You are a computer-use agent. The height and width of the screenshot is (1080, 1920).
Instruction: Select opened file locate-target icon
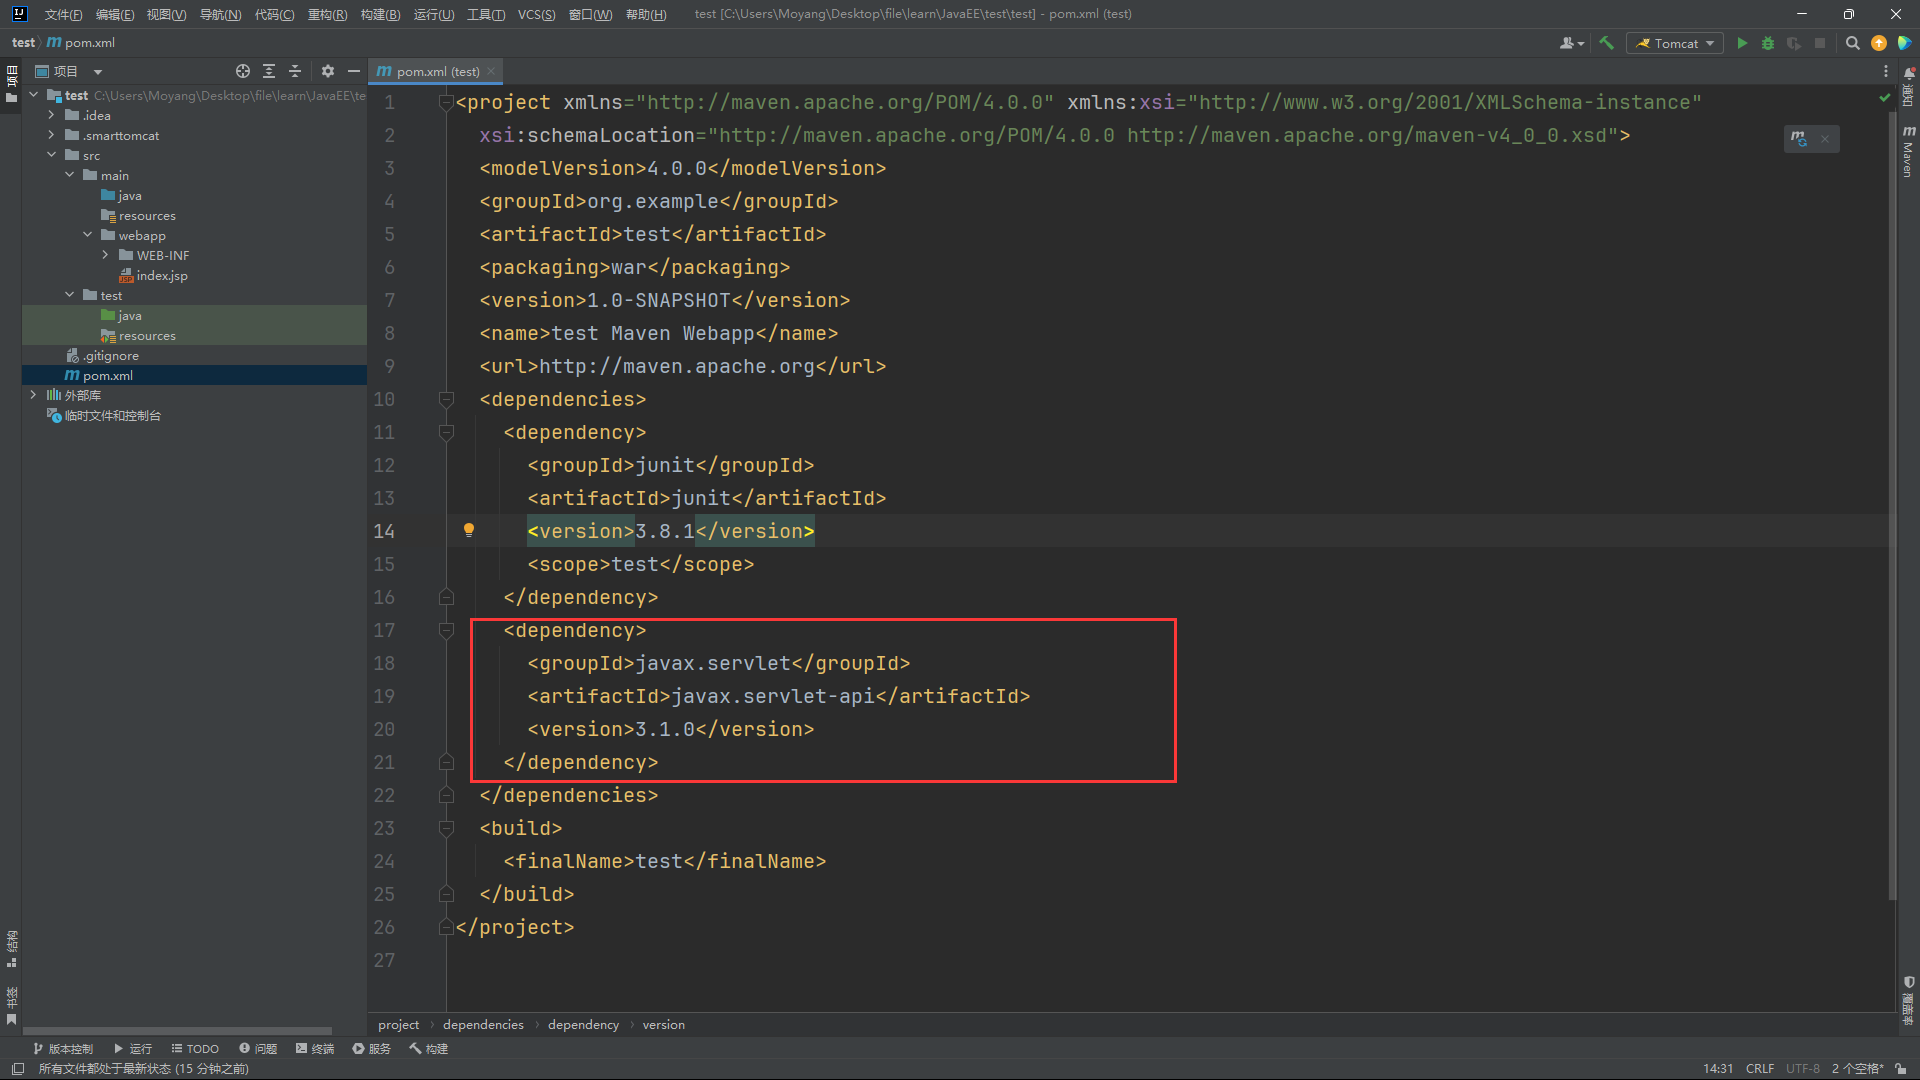(x=243, y=71)
